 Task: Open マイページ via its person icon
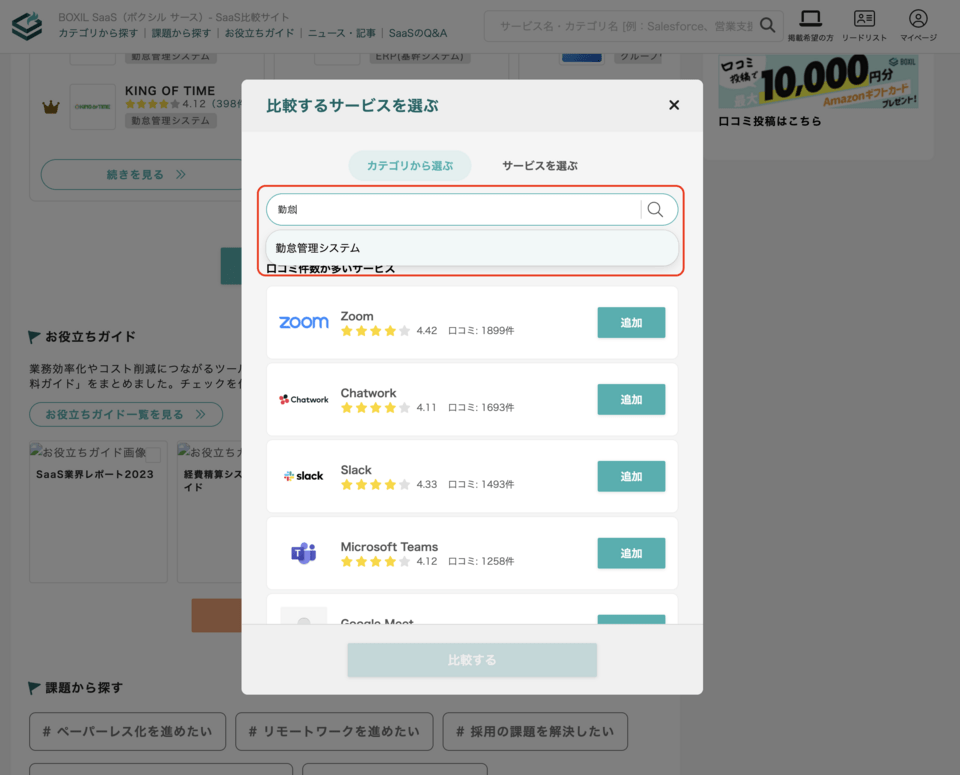(918, 17)
